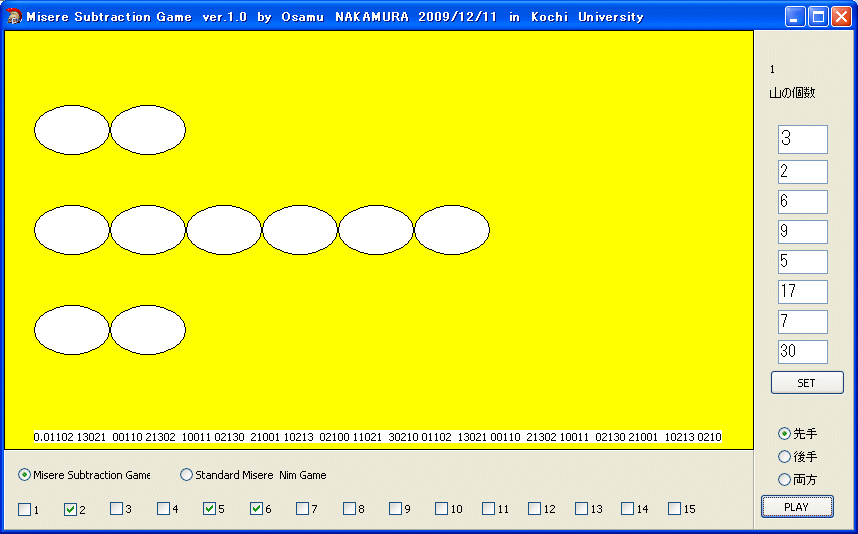Click the input field containing 2
This screenshot has height=534, width=858.
point(803,172)
